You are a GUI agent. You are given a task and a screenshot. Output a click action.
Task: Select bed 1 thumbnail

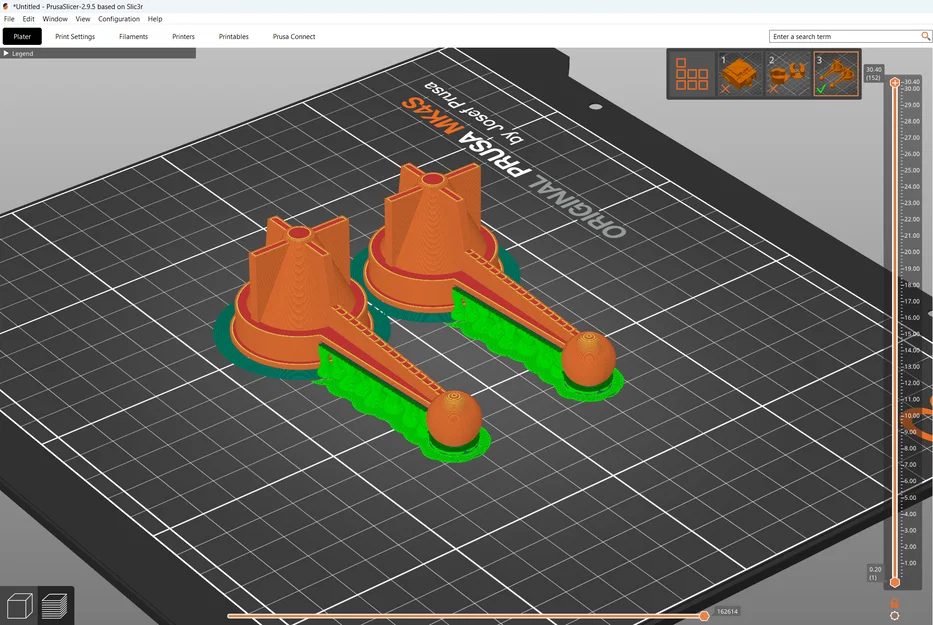click(x=740, y=74)
